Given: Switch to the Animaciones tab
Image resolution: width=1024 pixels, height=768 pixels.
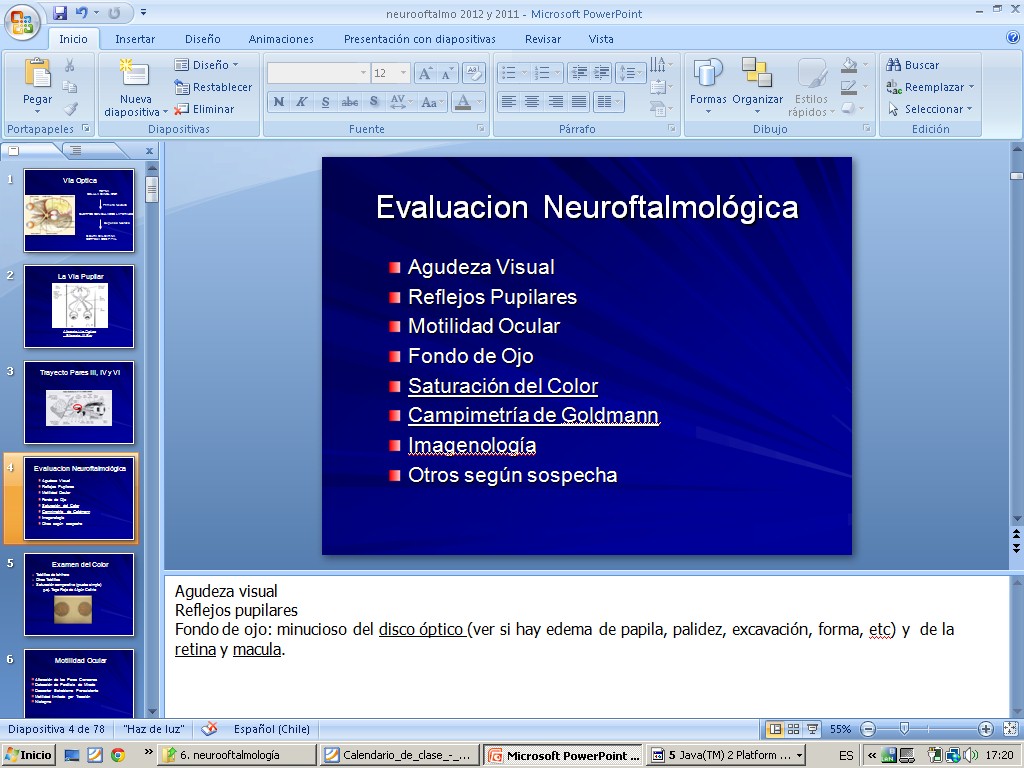Looking at the screenshot, I should click(281, 39).
